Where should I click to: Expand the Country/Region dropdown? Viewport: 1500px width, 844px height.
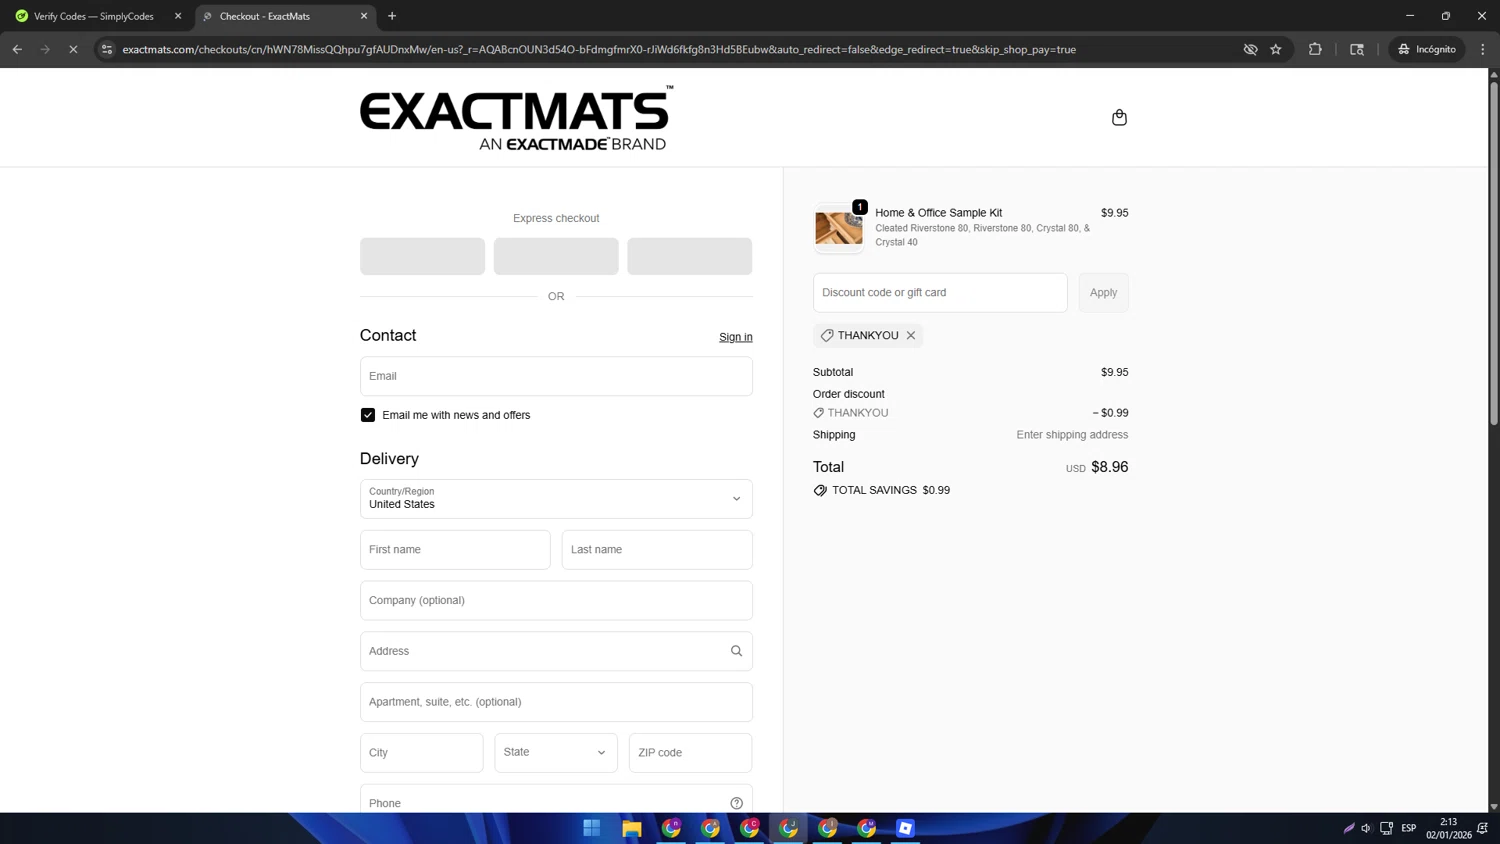(556, 499)
